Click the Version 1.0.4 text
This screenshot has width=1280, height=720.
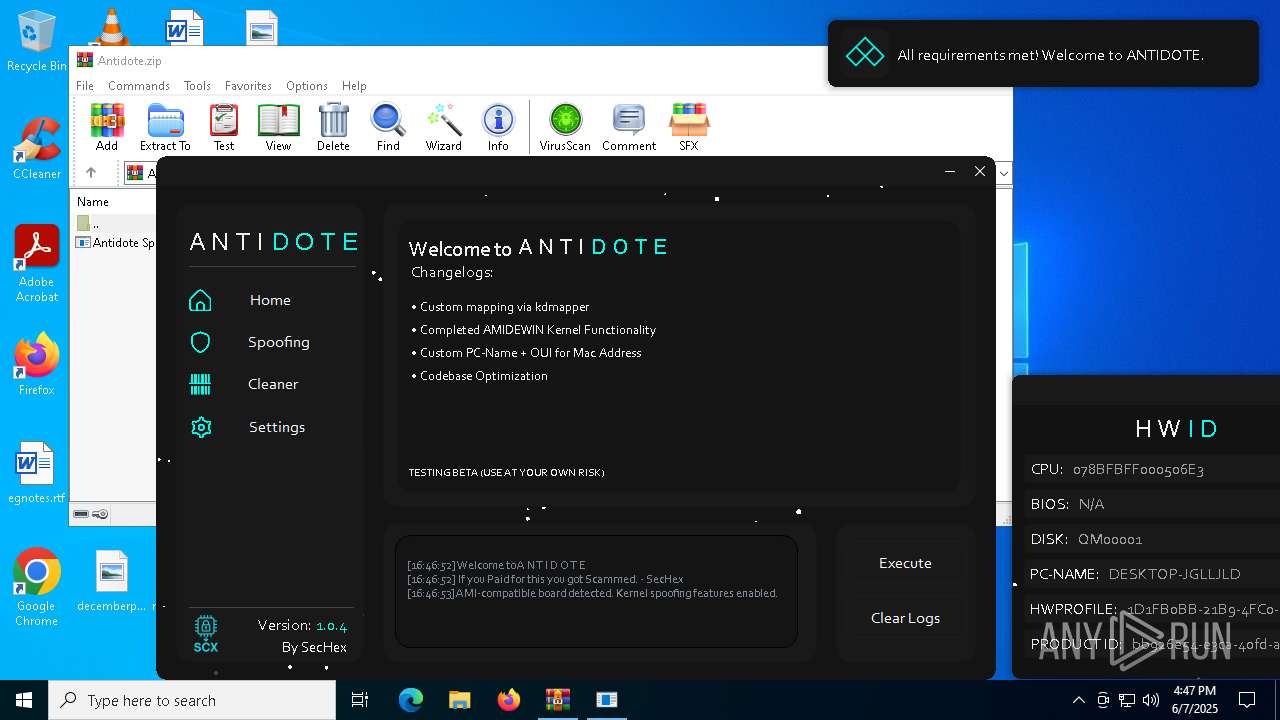click(302, 625)
